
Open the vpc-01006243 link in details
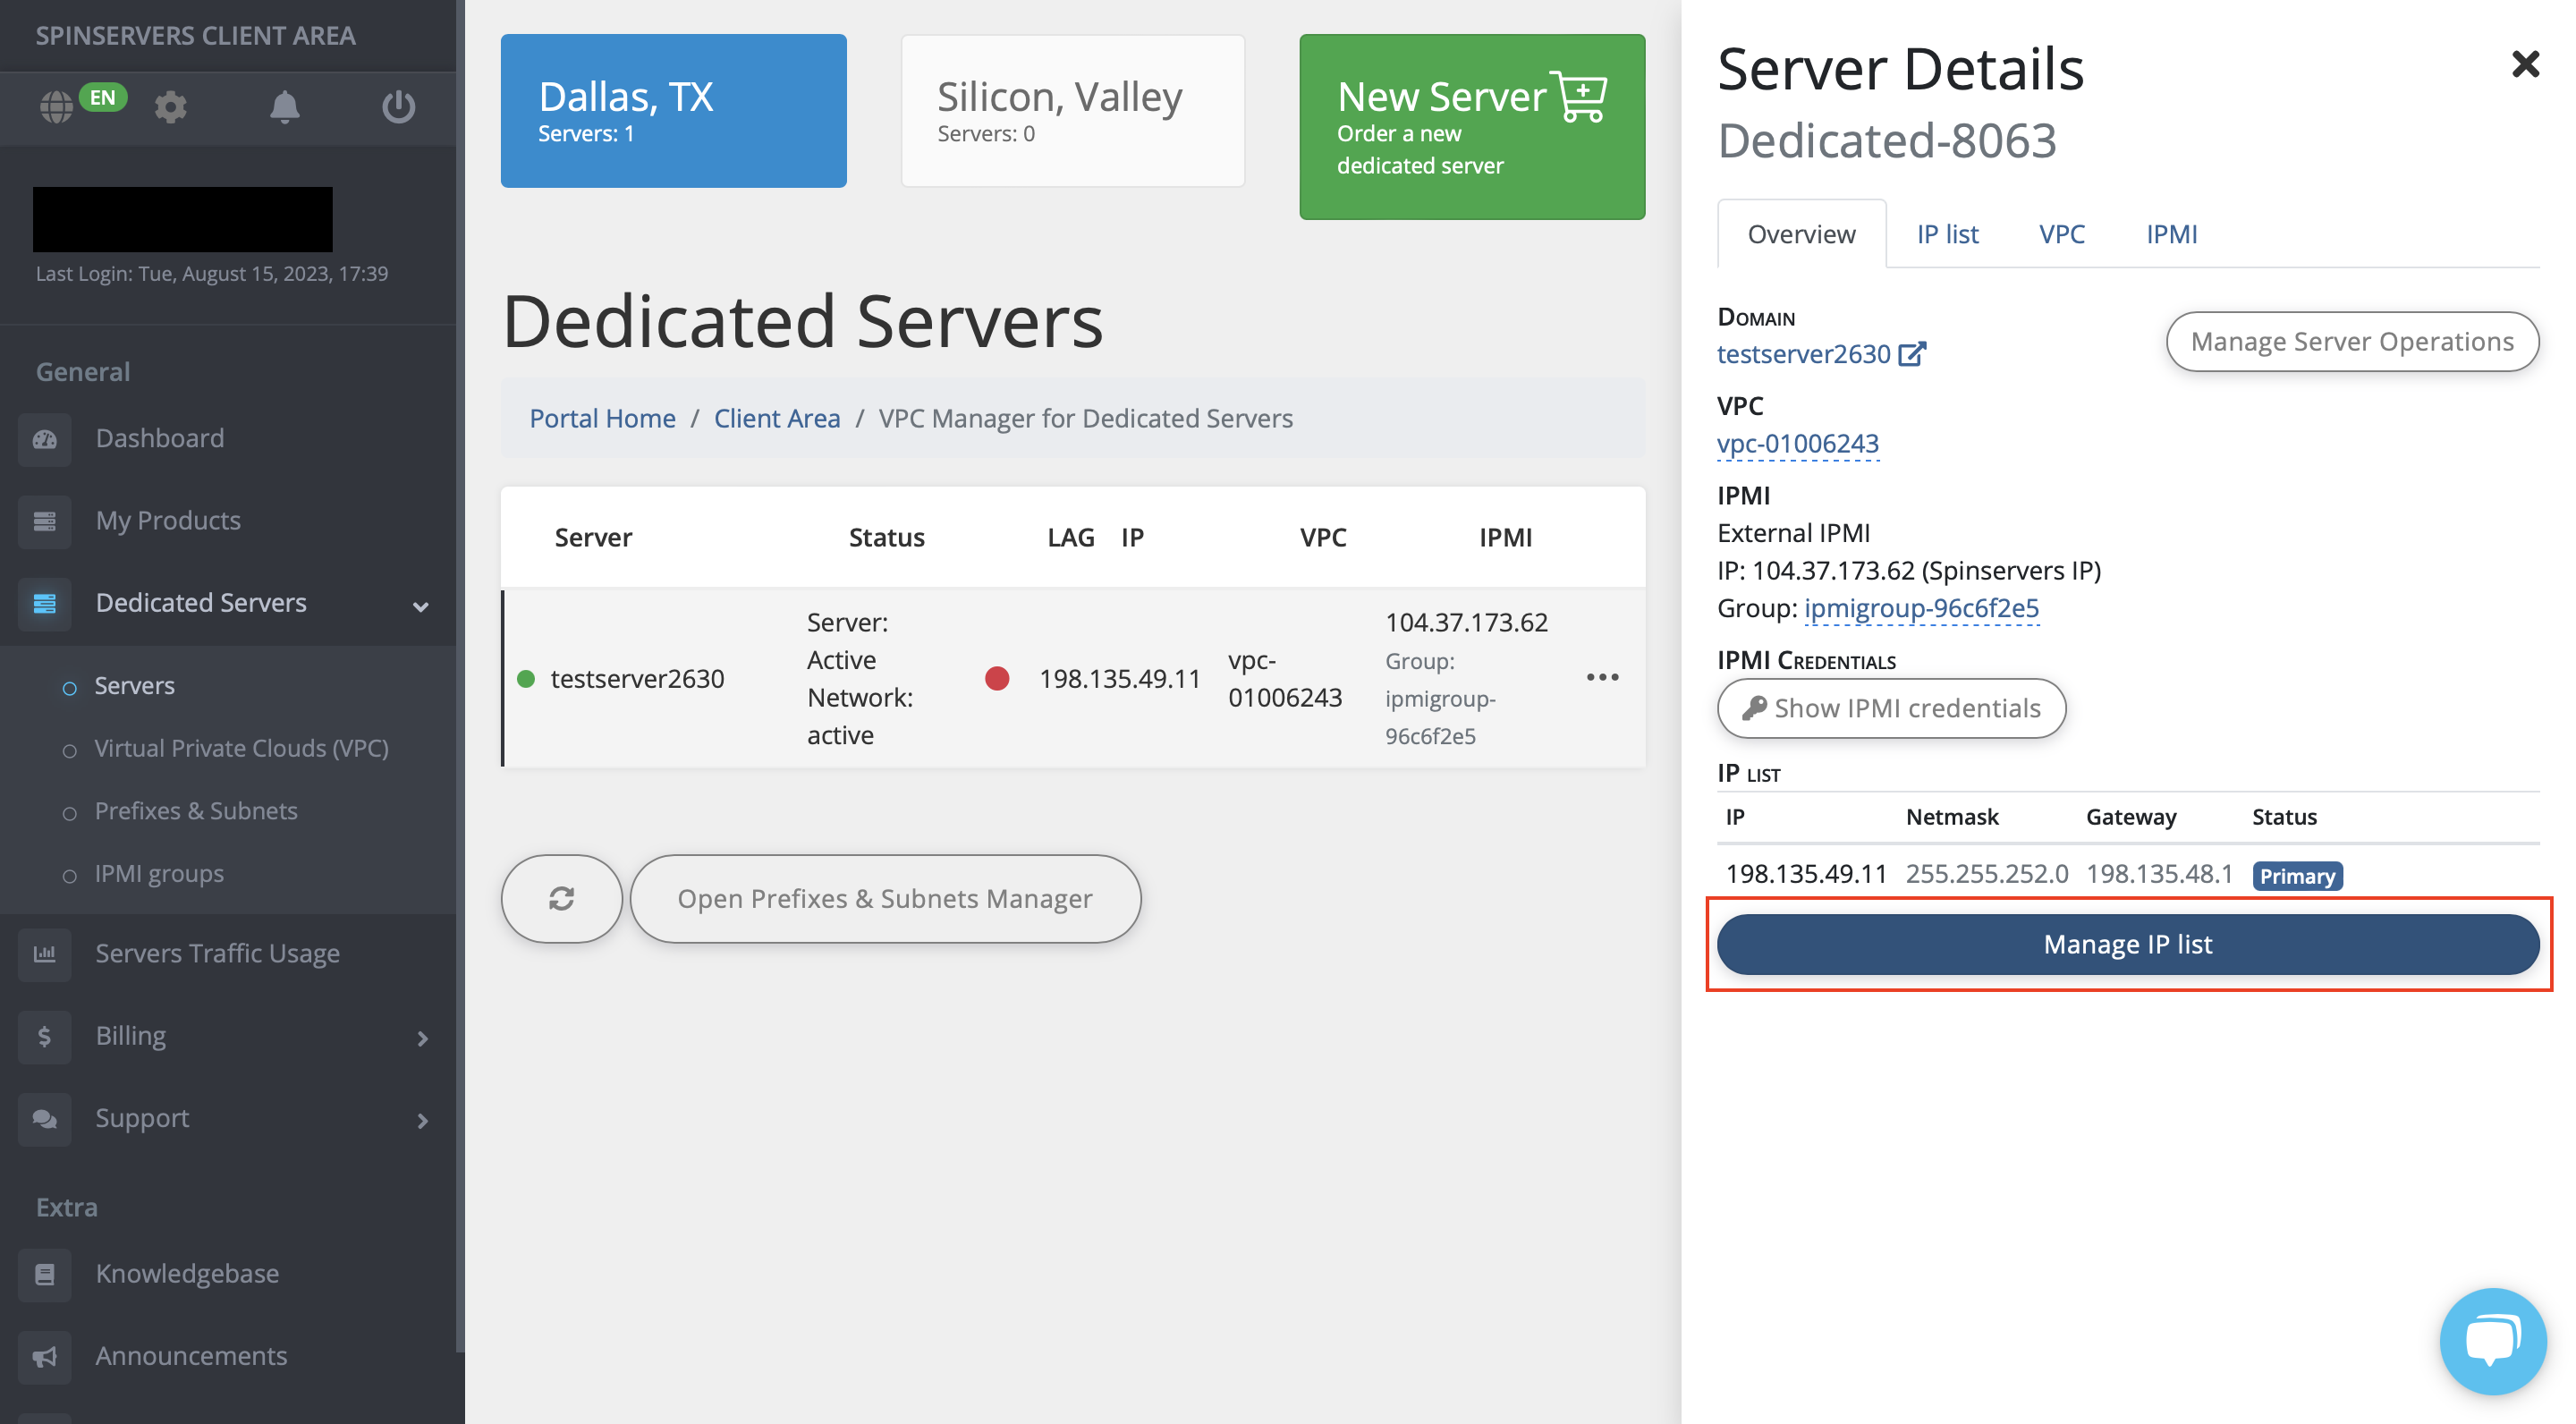tap(1797, 443)
